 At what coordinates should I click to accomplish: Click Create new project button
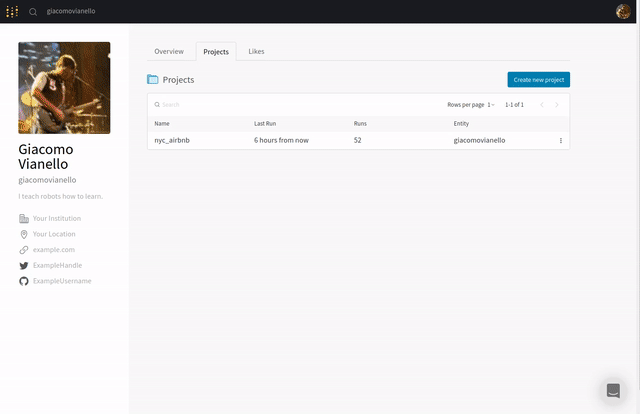(x=539, y=80)
